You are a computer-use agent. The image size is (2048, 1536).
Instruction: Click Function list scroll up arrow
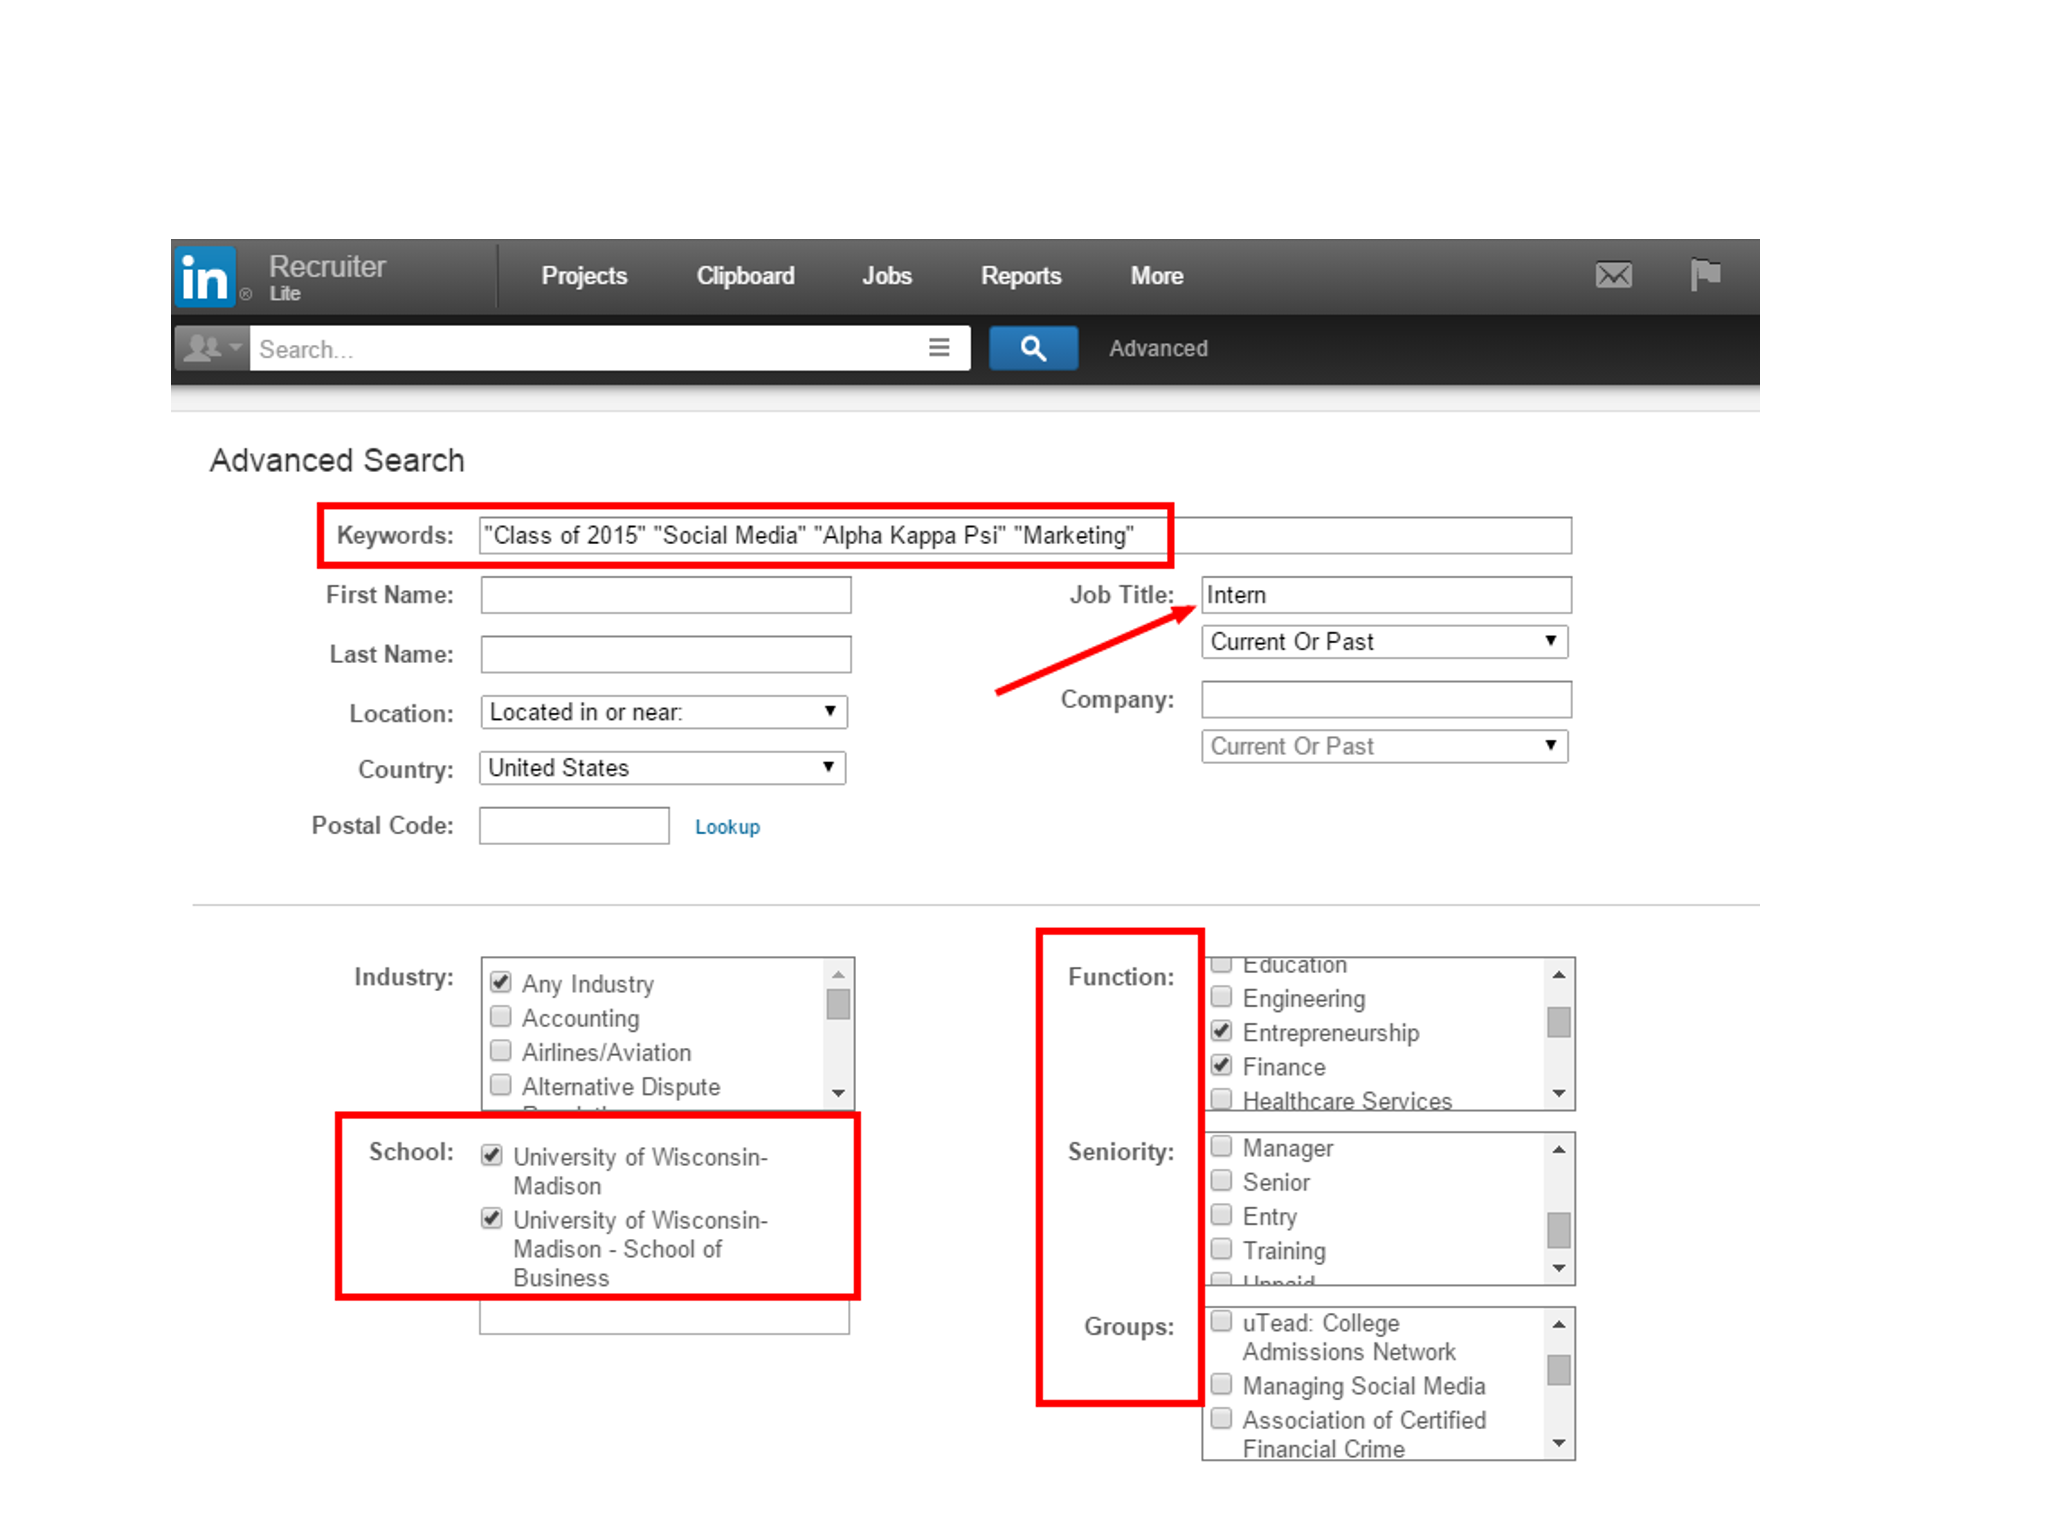(x=1558, y=974)
